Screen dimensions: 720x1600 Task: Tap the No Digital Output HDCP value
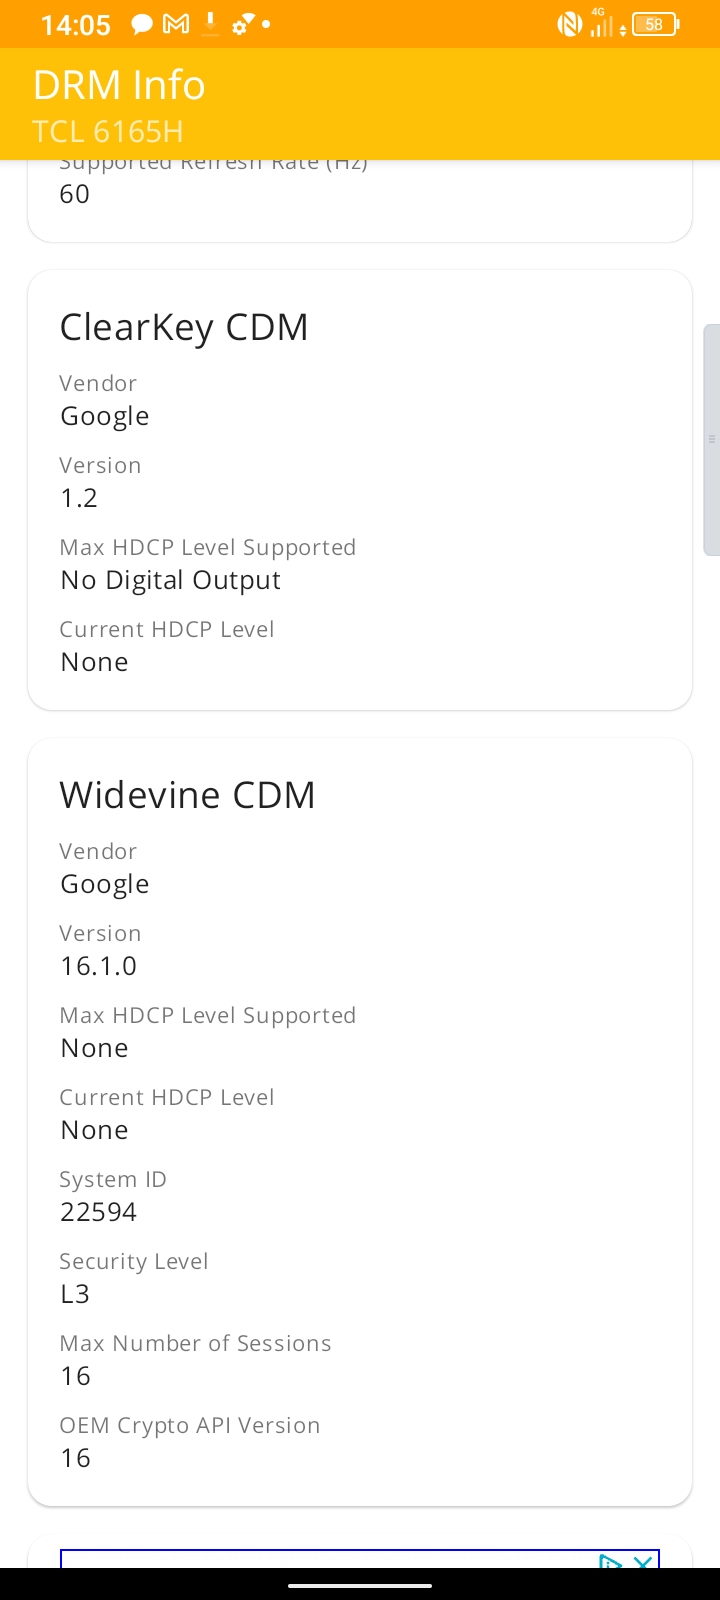170,580
